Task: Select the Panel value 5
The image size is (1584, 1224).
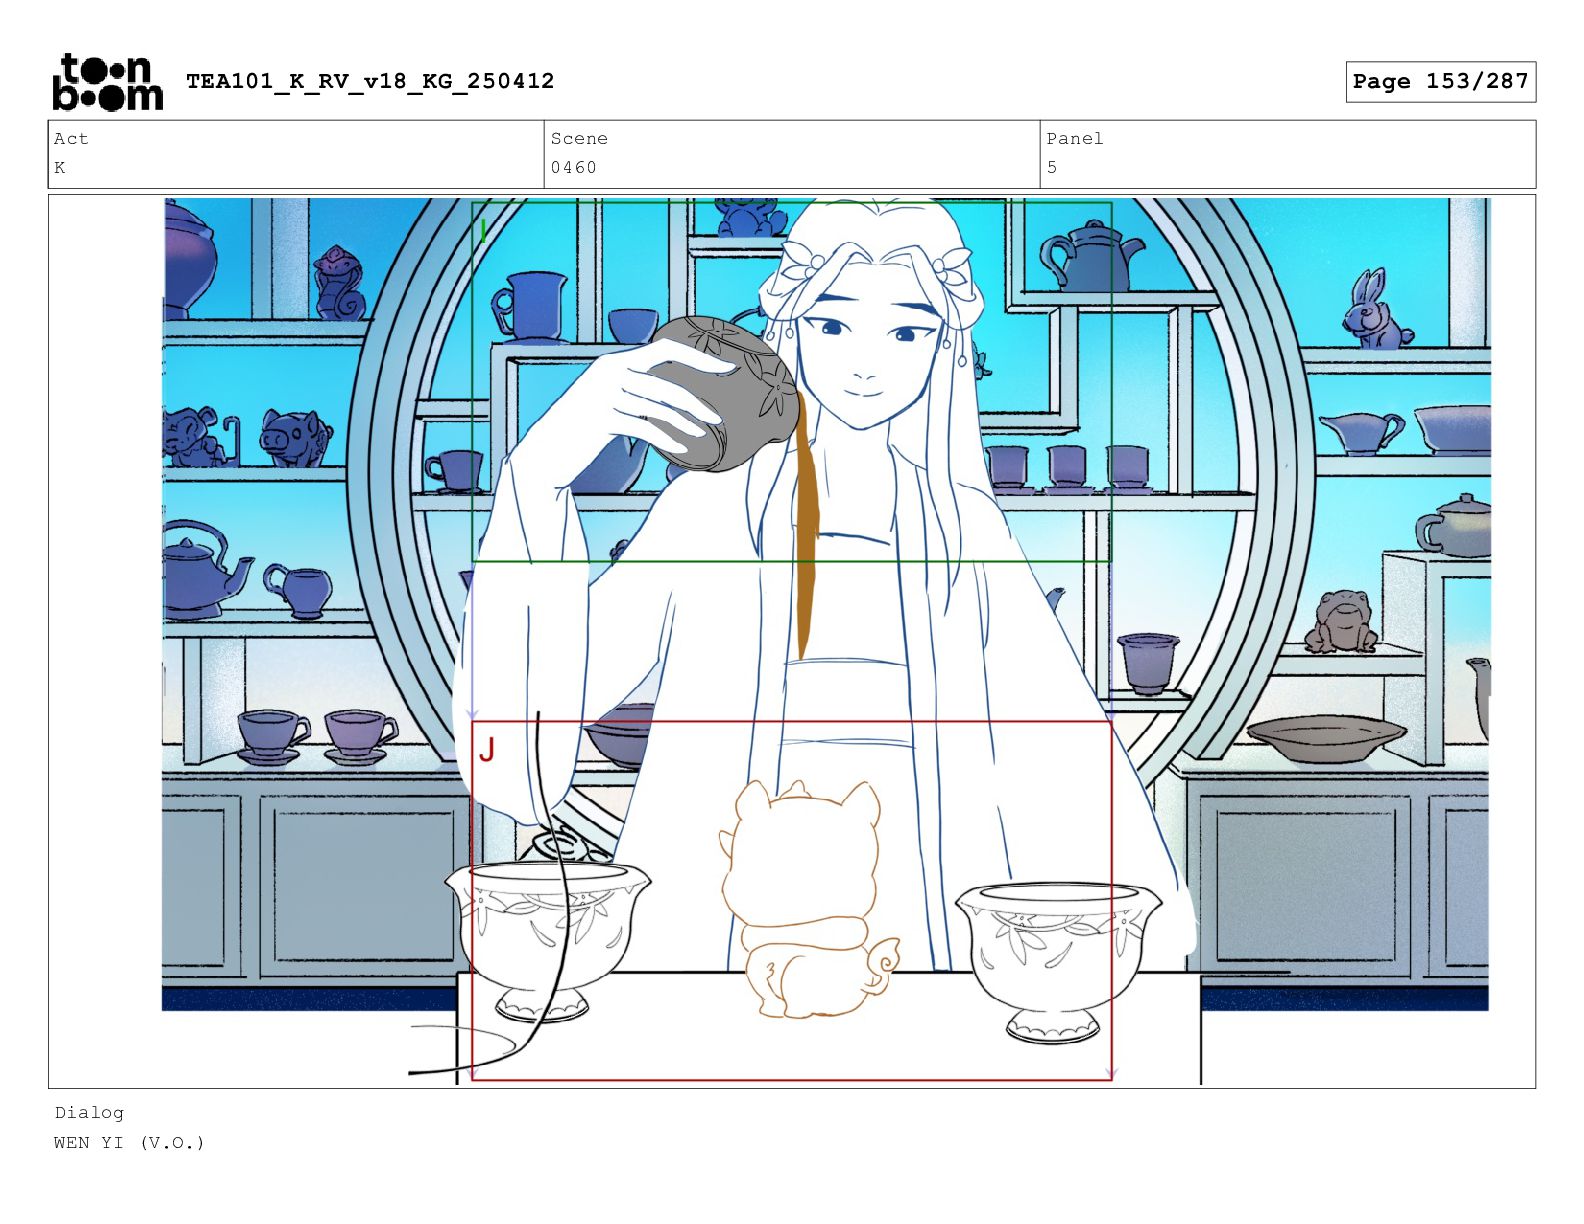Action: (x=1052, y=168)
